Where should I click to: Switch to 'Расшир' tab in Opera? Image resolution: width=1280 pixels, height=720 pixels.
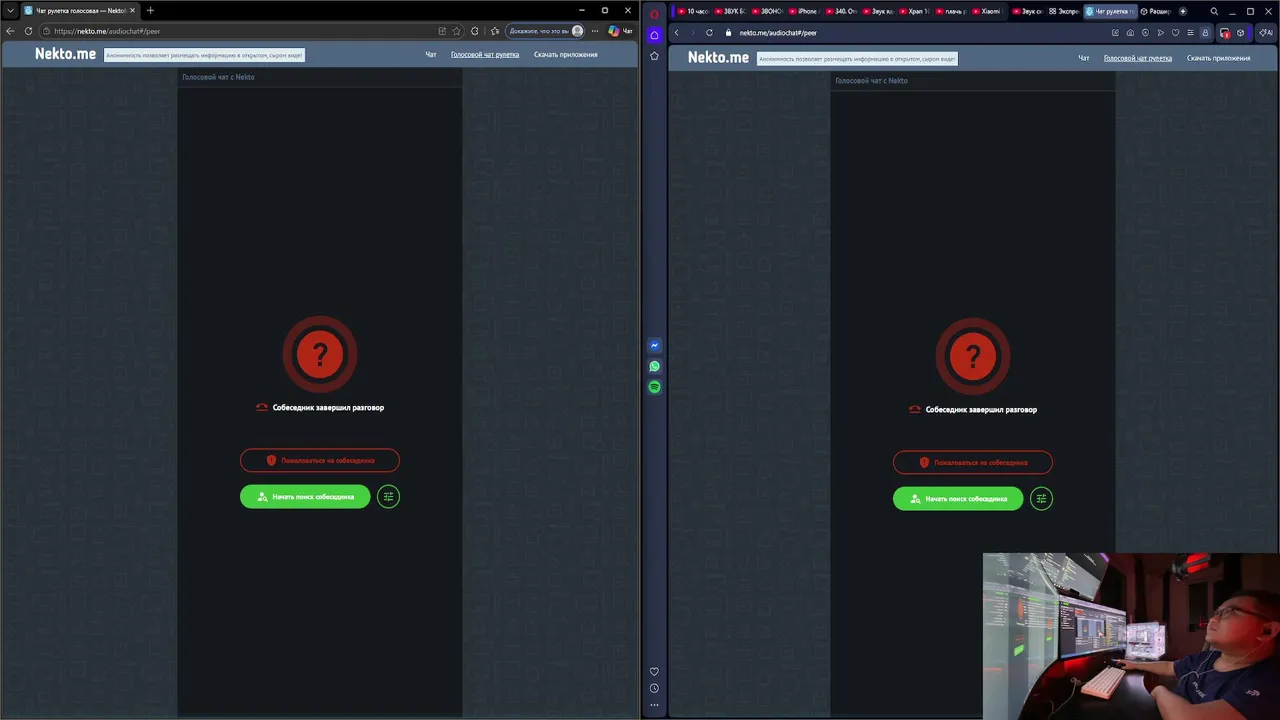pyautogui.click(x=1155, y=11)
